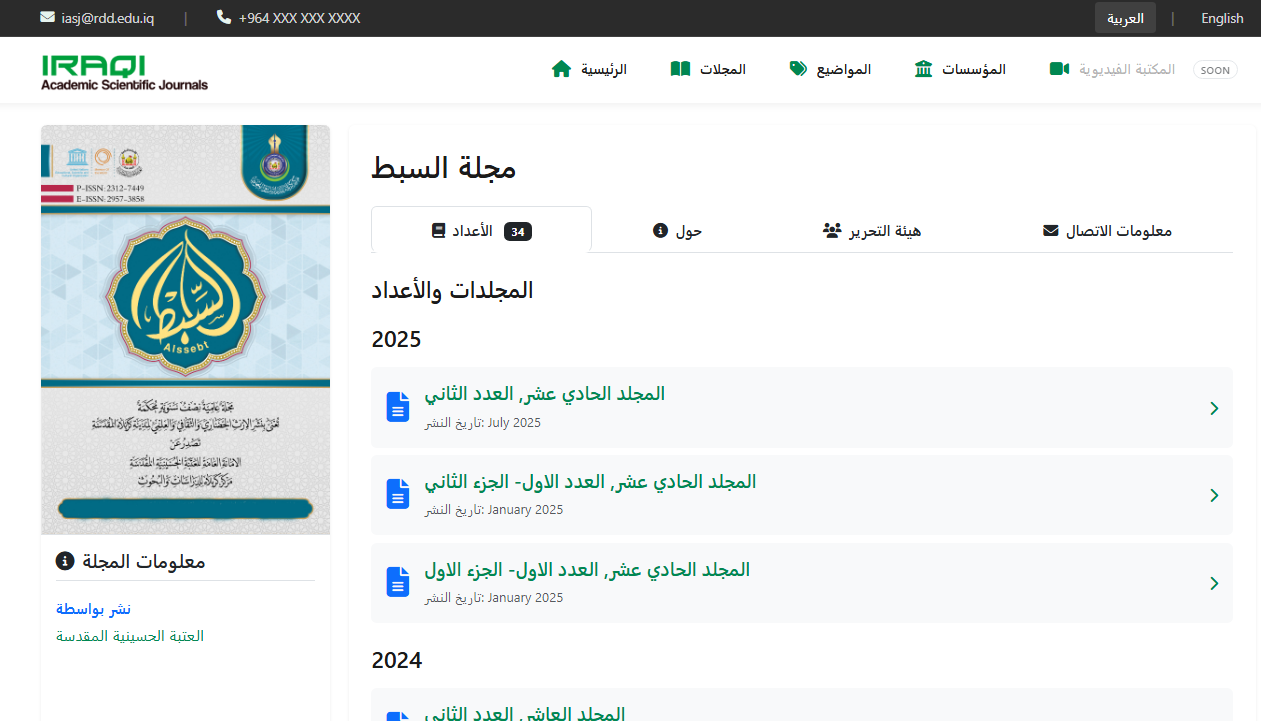This screenshot has width=1261, height=721.
Task: Click the document icon beside the July 2025 issue
Action: tap(397, 407)
